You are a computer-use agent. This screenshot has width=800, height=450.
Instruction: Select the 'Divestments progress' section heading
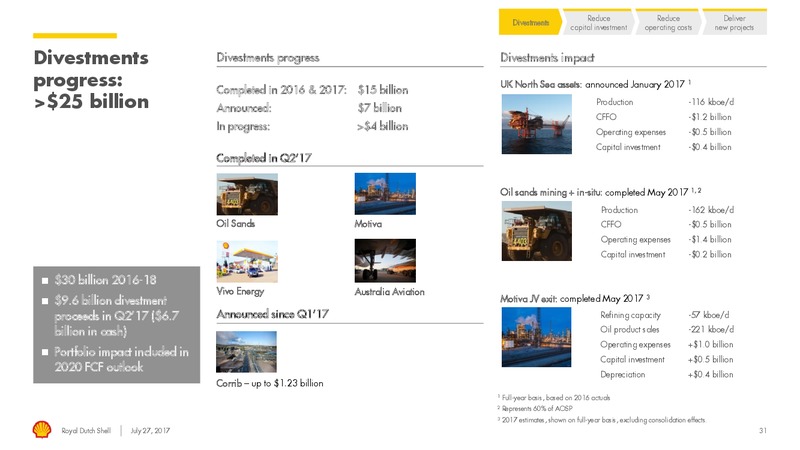point(268,57)
